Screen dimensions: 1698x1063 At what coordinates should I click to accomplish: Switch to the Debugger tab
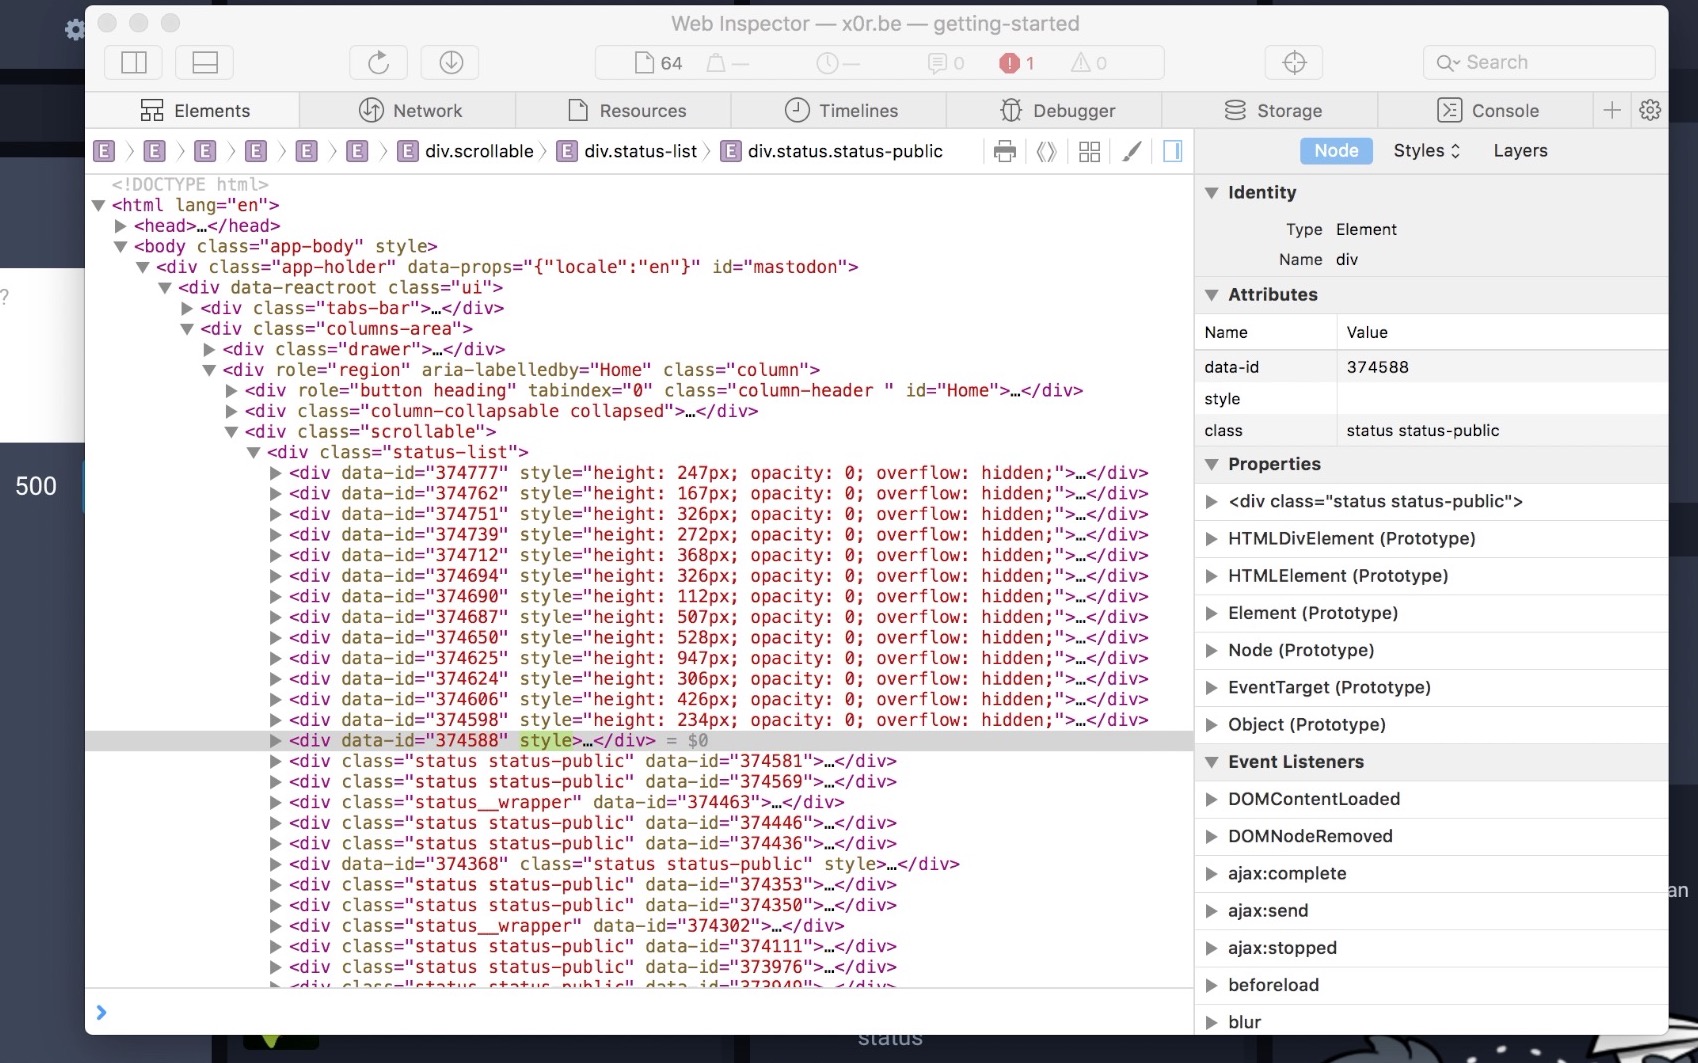click(x=1057, y=111)
